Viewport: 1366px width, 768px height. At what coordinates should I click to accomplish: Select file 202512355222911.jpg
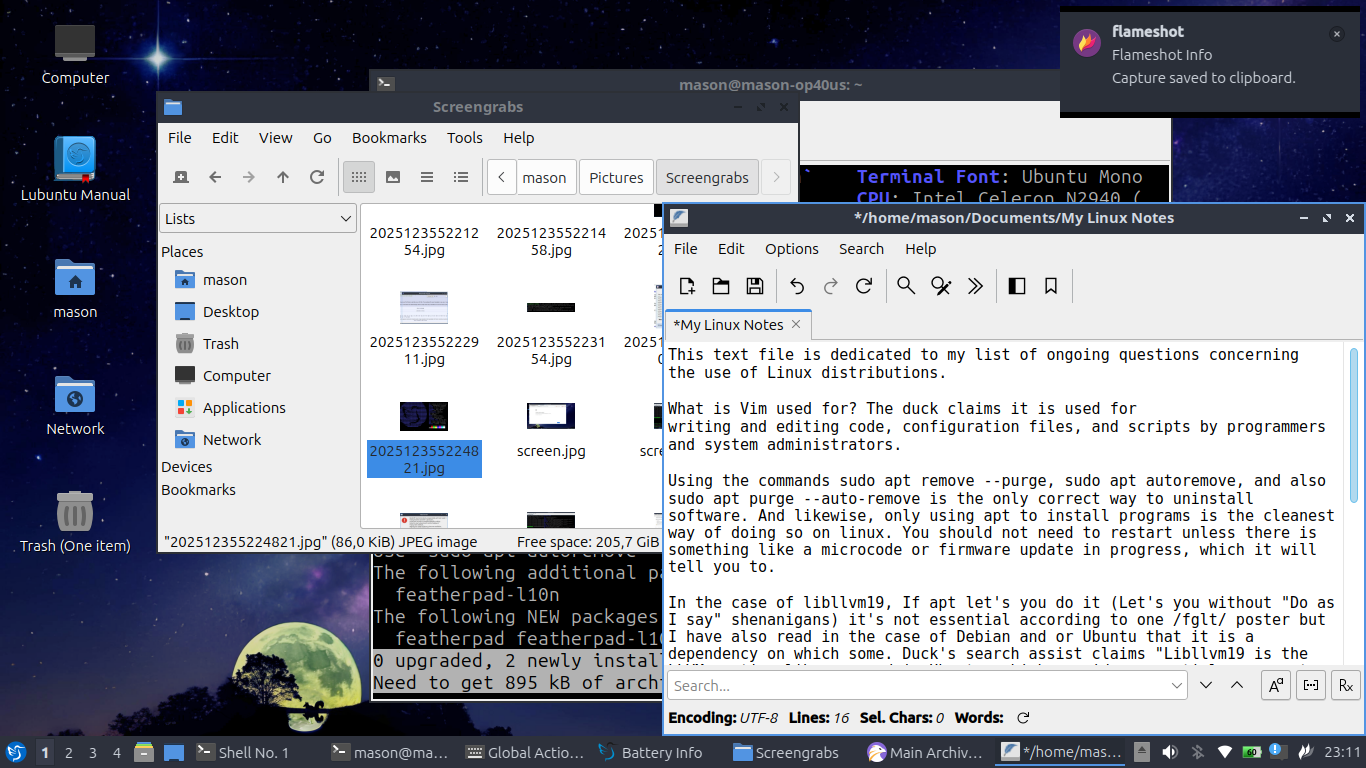[424, 328]
